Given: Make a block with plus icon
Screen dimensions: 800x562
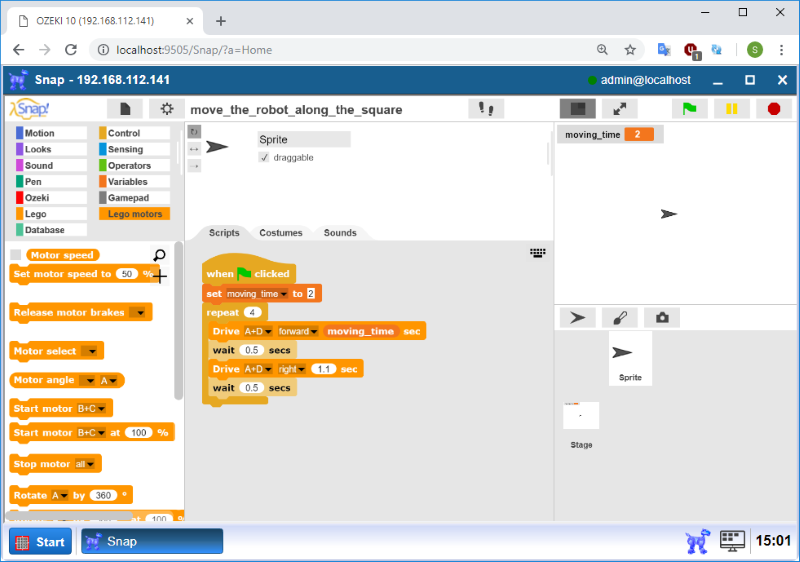Looking at the screenshot, I should point(160,276).
